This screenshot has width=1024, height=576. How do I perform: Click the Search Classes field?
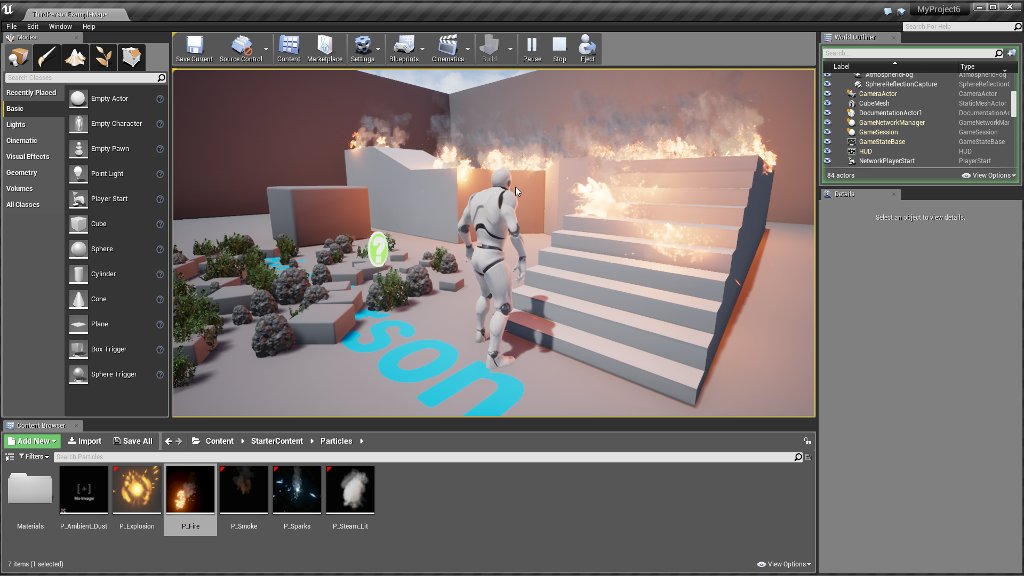coord(85,78)
